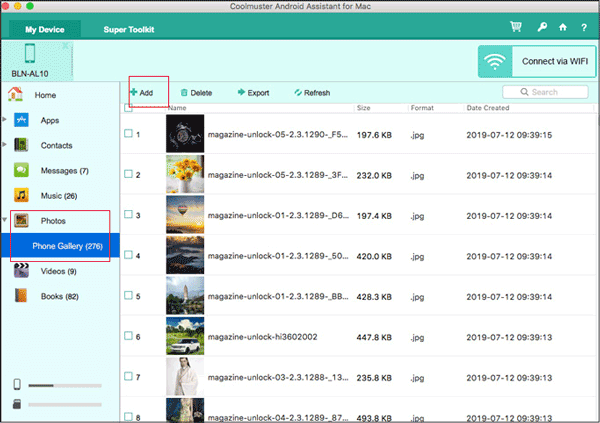Click the Delete trash icon
Screen dimensions: 600x423
(x=184, y=93)
